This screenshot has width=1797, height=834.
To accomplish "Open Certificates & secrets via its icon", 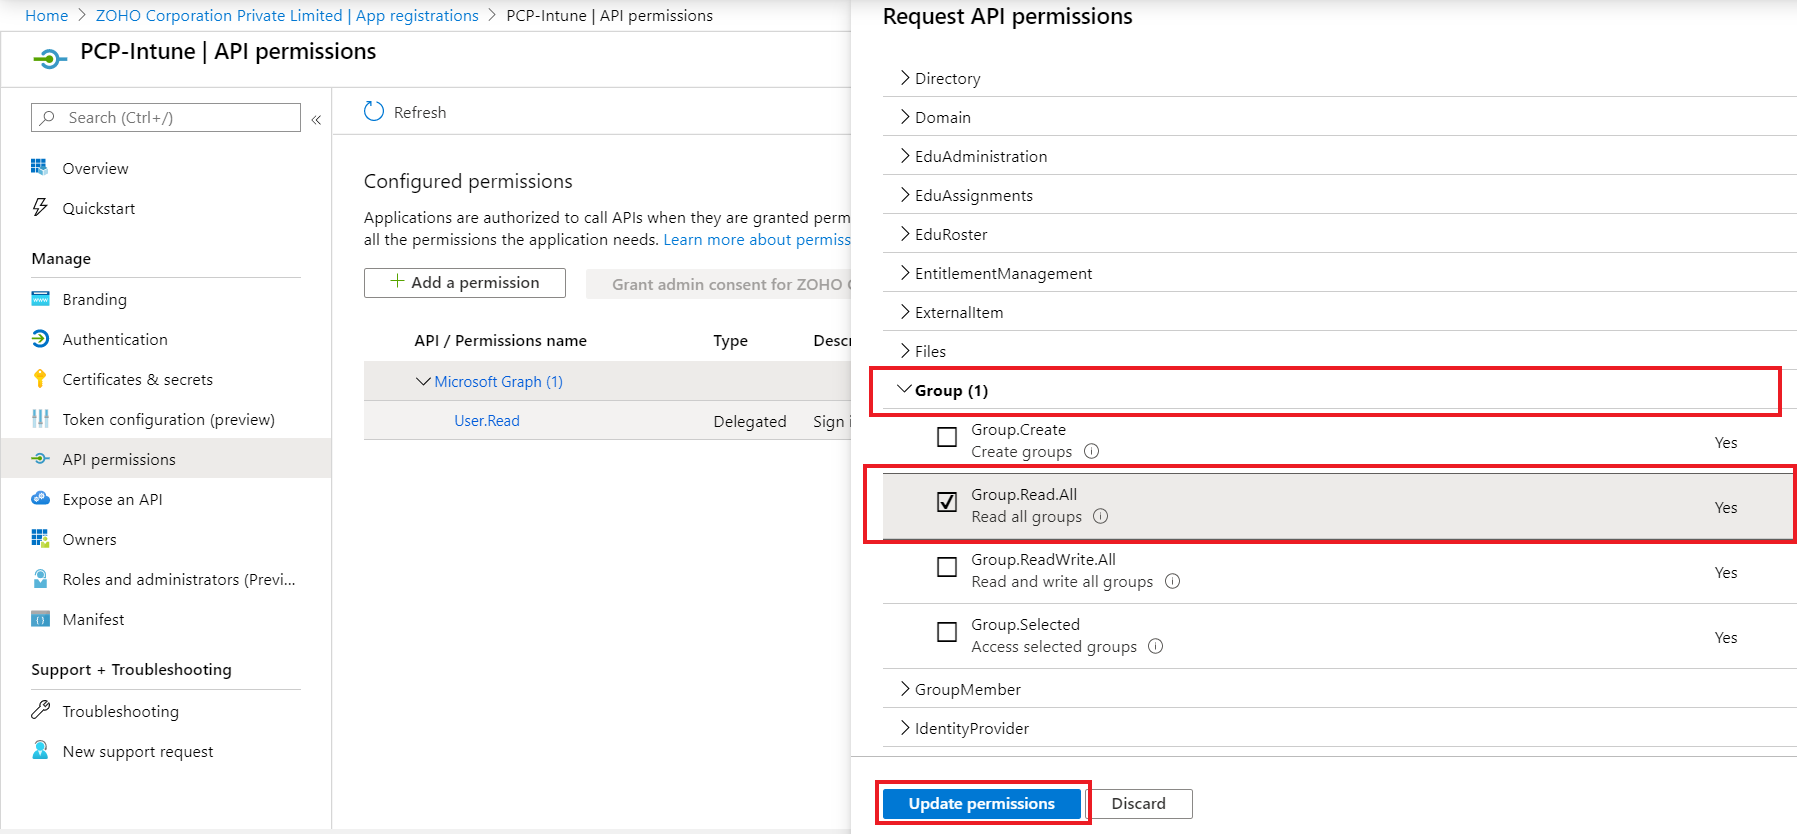I will pos(40,379).
